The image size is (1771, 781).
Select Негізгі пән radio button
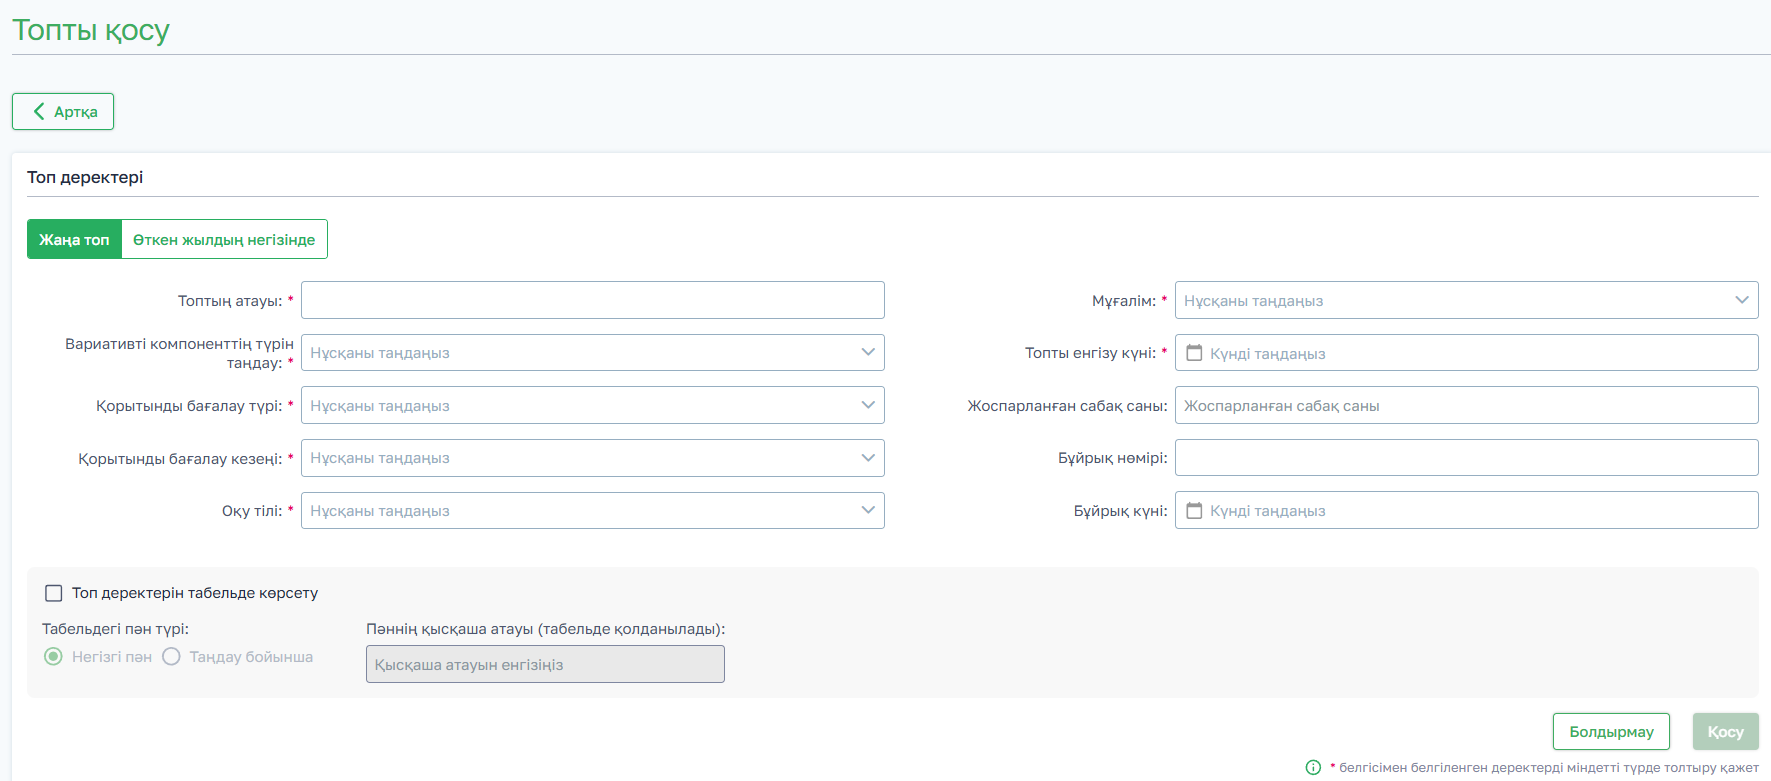[54, 657]
